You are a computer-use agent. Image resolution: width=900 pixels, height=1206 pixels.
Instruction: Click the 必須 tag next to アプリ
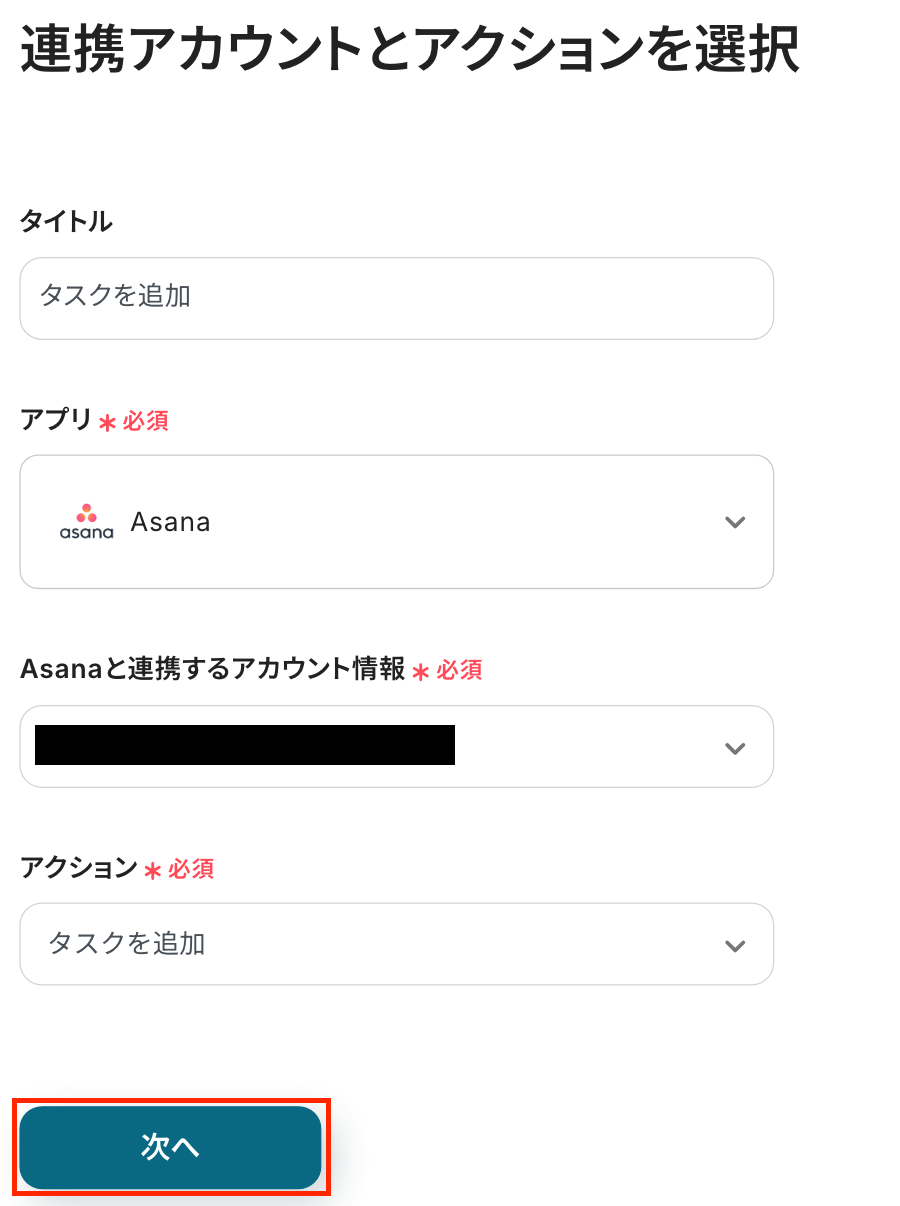tap(146, 421)
